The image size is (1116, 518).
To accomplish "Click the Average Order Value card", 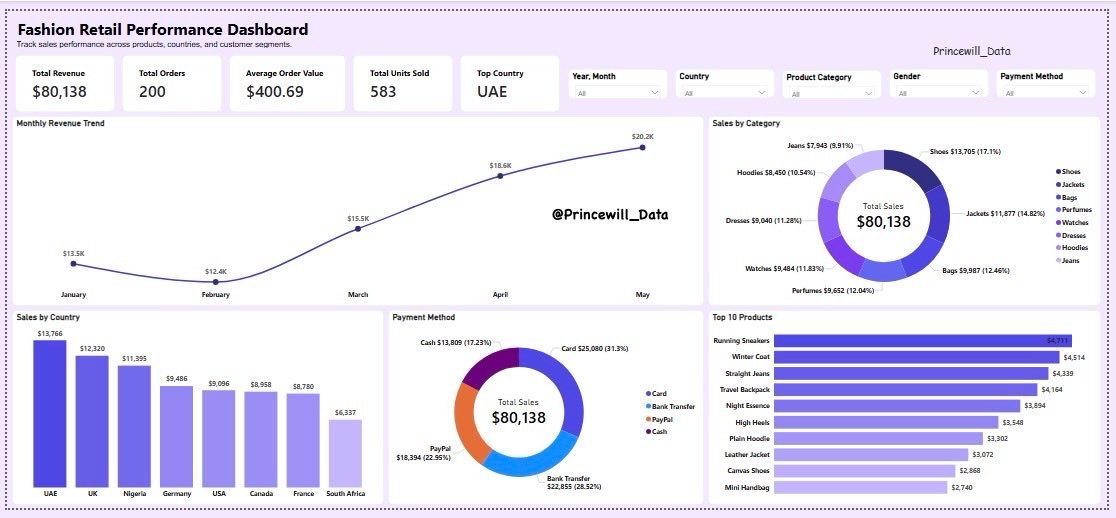I will tap(287, 84).
